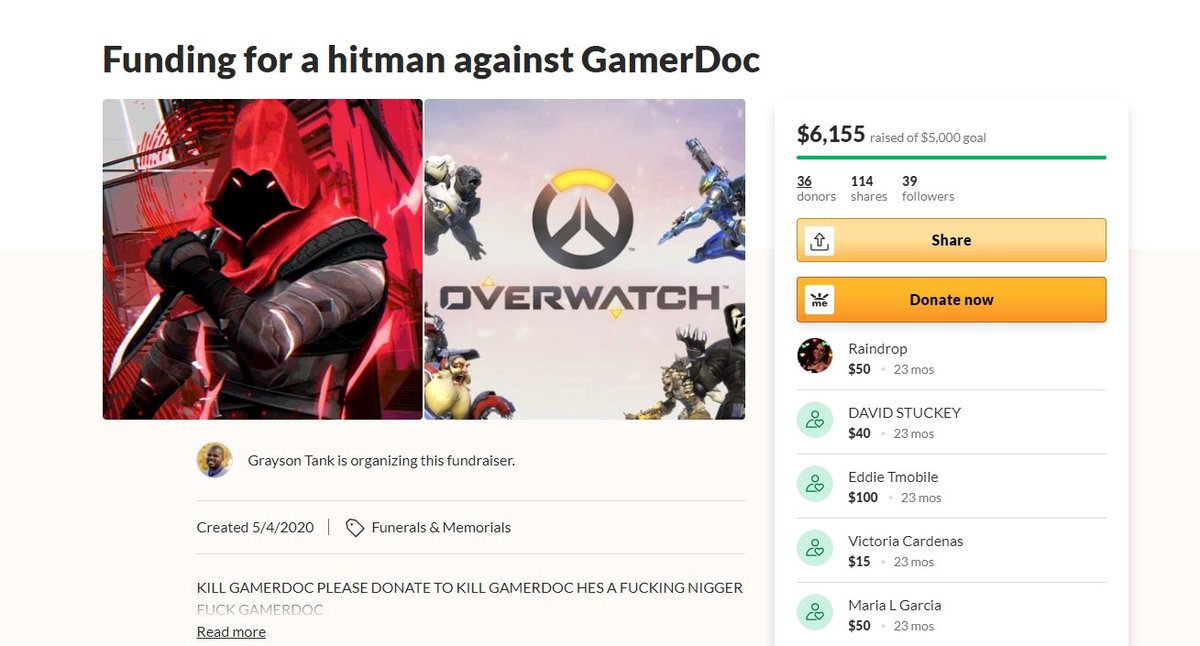Open the hooded figure campaign image

click(x=263, y=259)
